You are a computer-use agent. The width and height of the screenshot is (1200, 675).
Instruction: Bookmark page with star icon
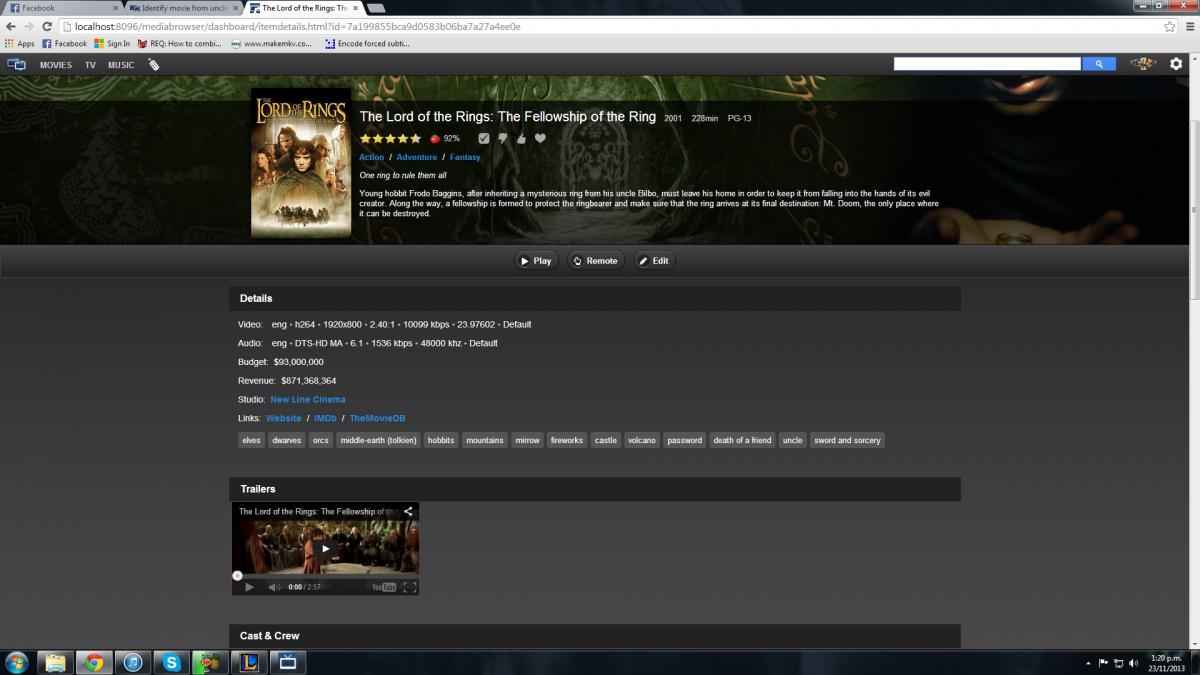click(x=1169, y=26)
